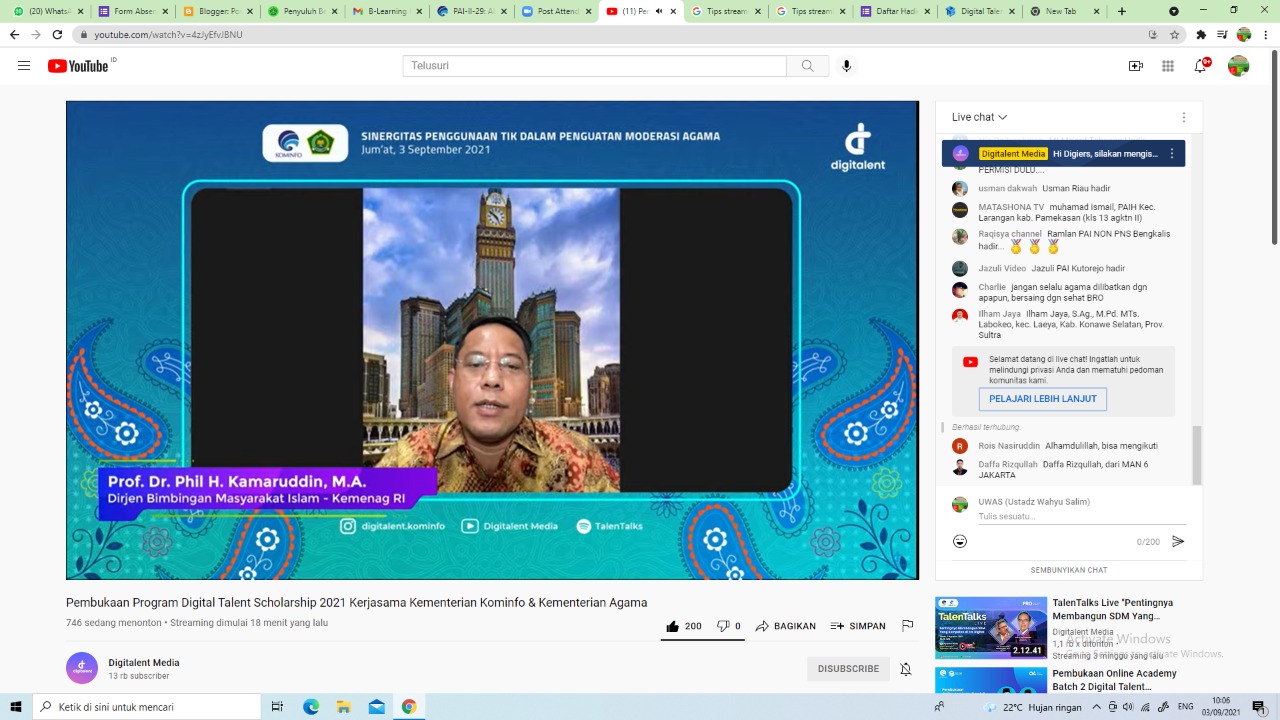Click the video player to pause
The height and width of the screenshot is (720, 1280).
coord(492,340)
